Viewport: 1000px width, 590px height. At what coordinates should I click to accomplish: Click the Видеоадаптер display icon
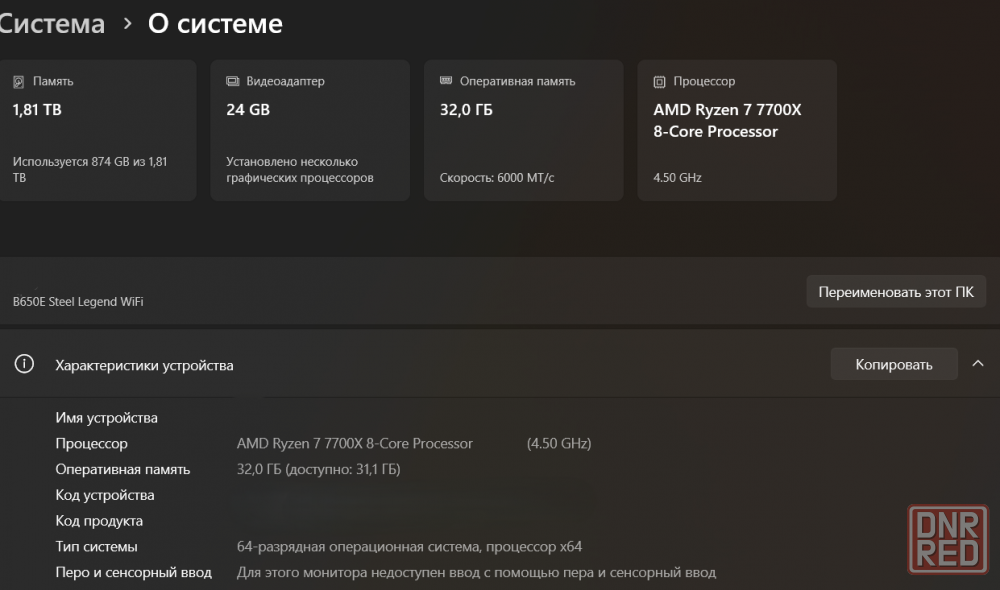click(x=233, y=81)
